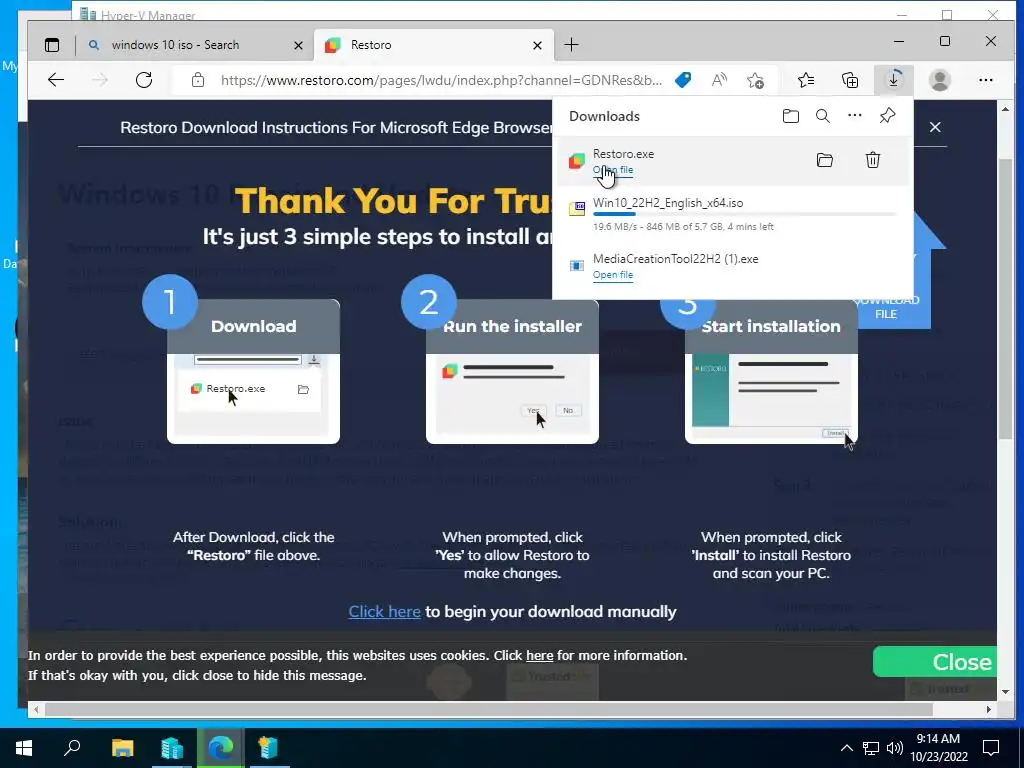Open a new browser tab
Viewport: 1024px width, 768px height.
click(571, 44)
